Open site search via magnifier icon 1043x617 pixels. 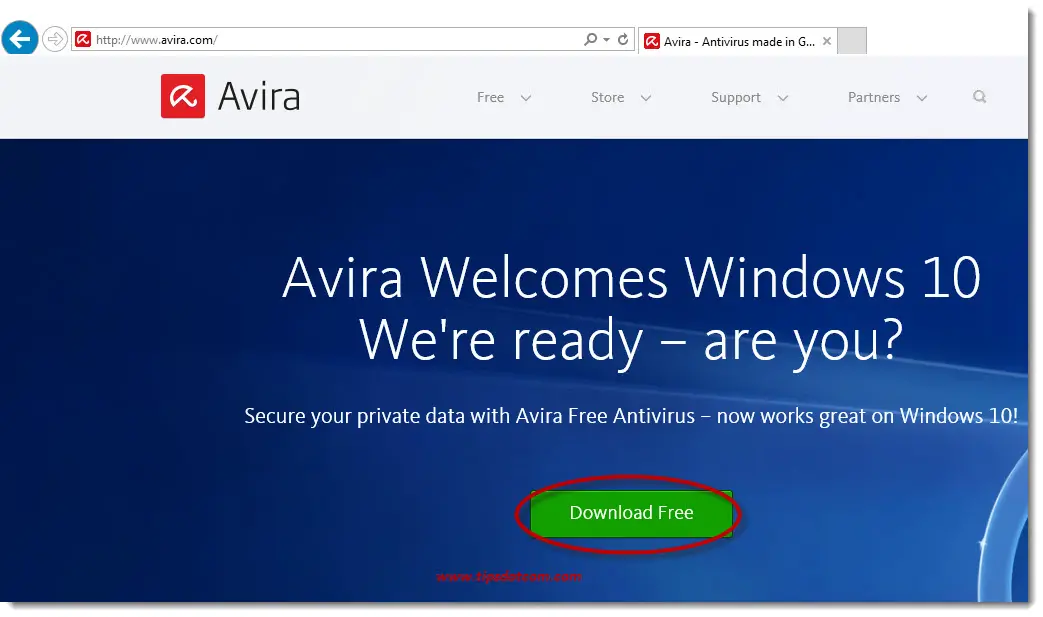click(979, 97)
